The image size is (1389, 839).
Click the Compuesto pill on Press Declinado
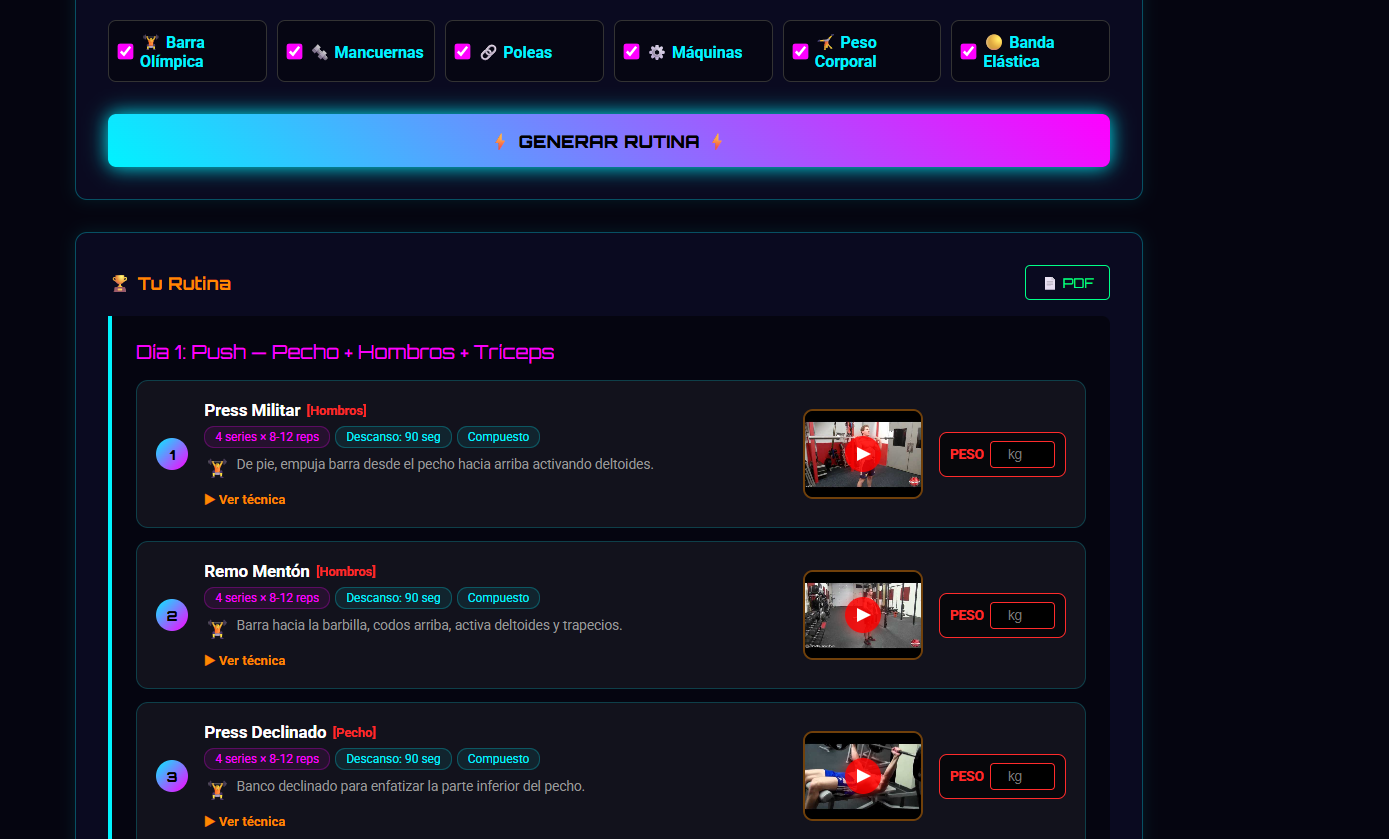pyautogui.click(x=498, y=759)
